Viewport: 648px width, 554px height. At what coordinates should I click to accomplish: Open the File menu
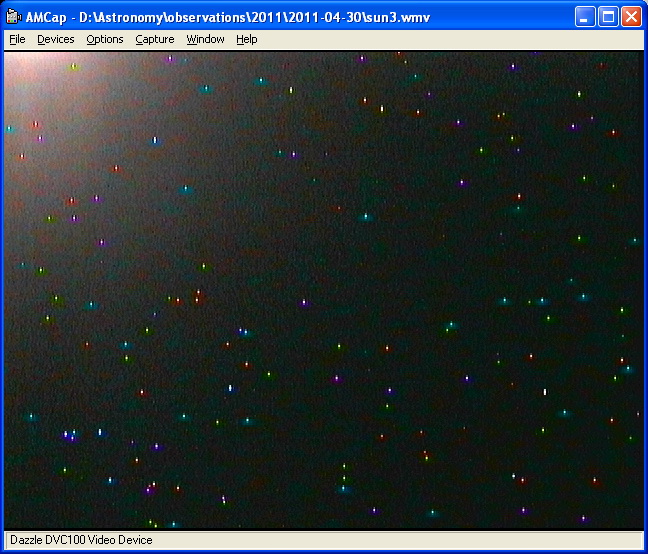point(17,39)
